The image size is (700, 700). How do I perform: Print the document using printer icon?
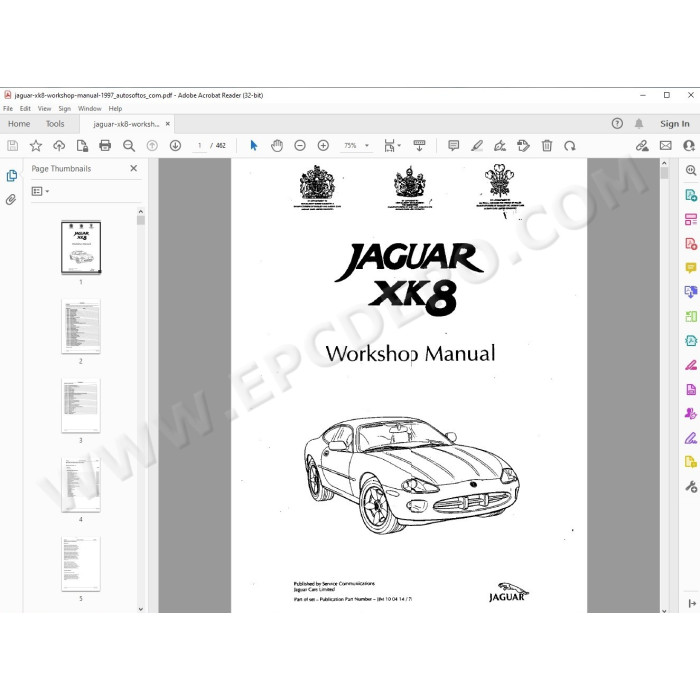click(105, 146)
